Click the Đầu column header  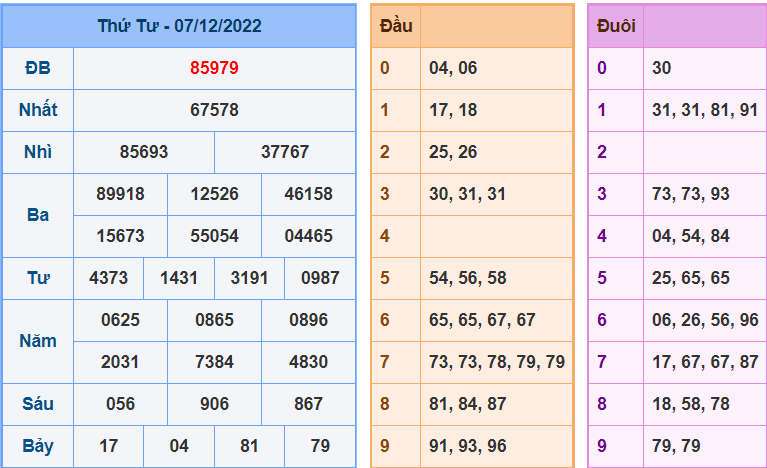pos(396,26)
